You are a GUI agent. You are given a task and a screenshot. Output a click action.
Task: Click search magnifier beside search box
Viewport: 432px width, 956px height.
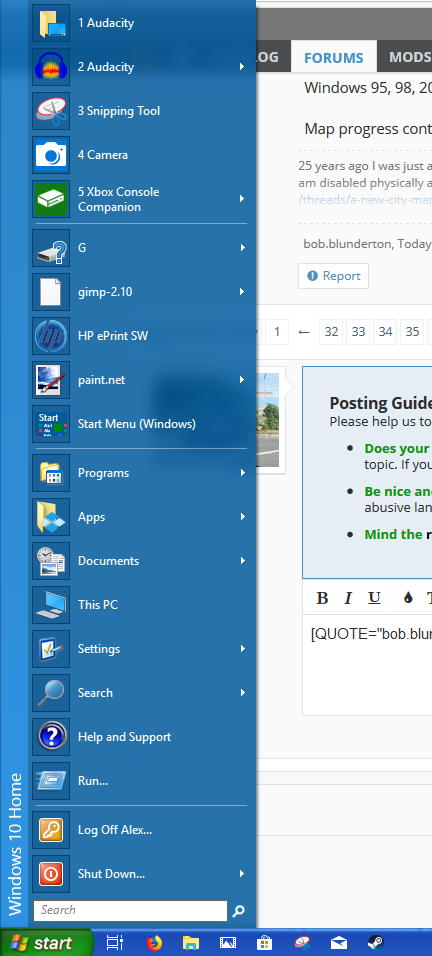click(x=239, y=911)
